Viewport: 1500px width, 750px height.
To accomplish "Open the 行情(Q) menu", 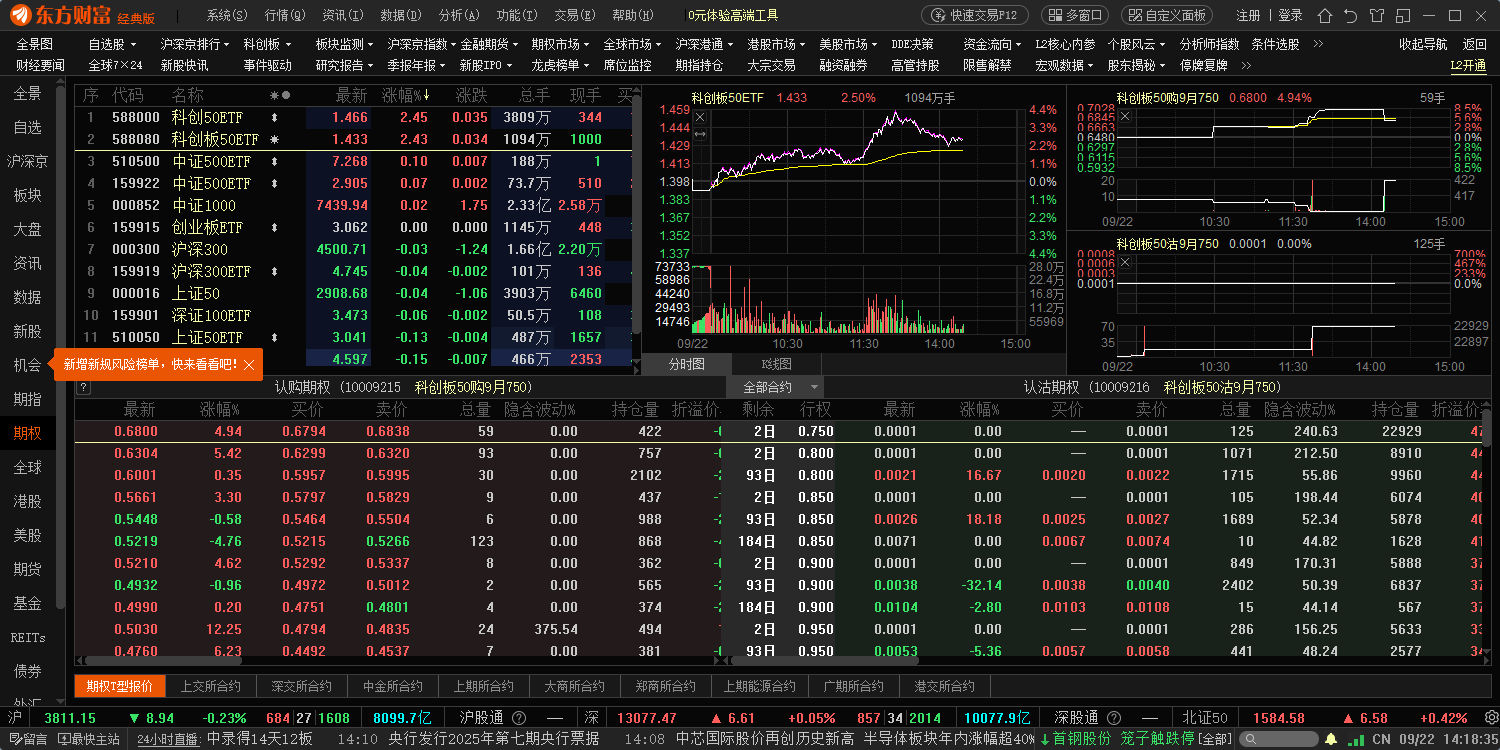I will point(285,15).
